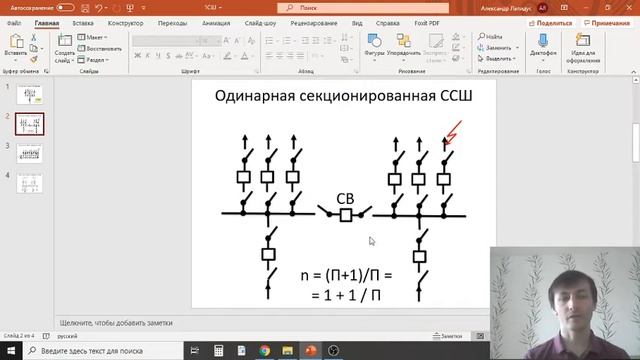Switch to the Анимация tab
This screenshot has height=360, width=640.
pyautogui.click(x=216, y=23)
